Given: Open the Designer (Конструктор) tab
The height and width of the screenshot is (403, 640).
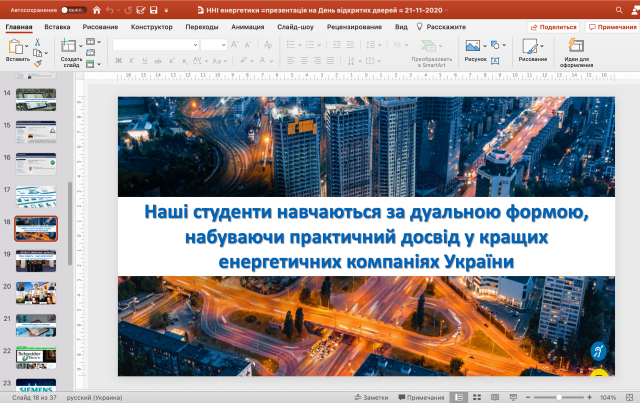Looking at the screenshot, I should pos(153,28).
